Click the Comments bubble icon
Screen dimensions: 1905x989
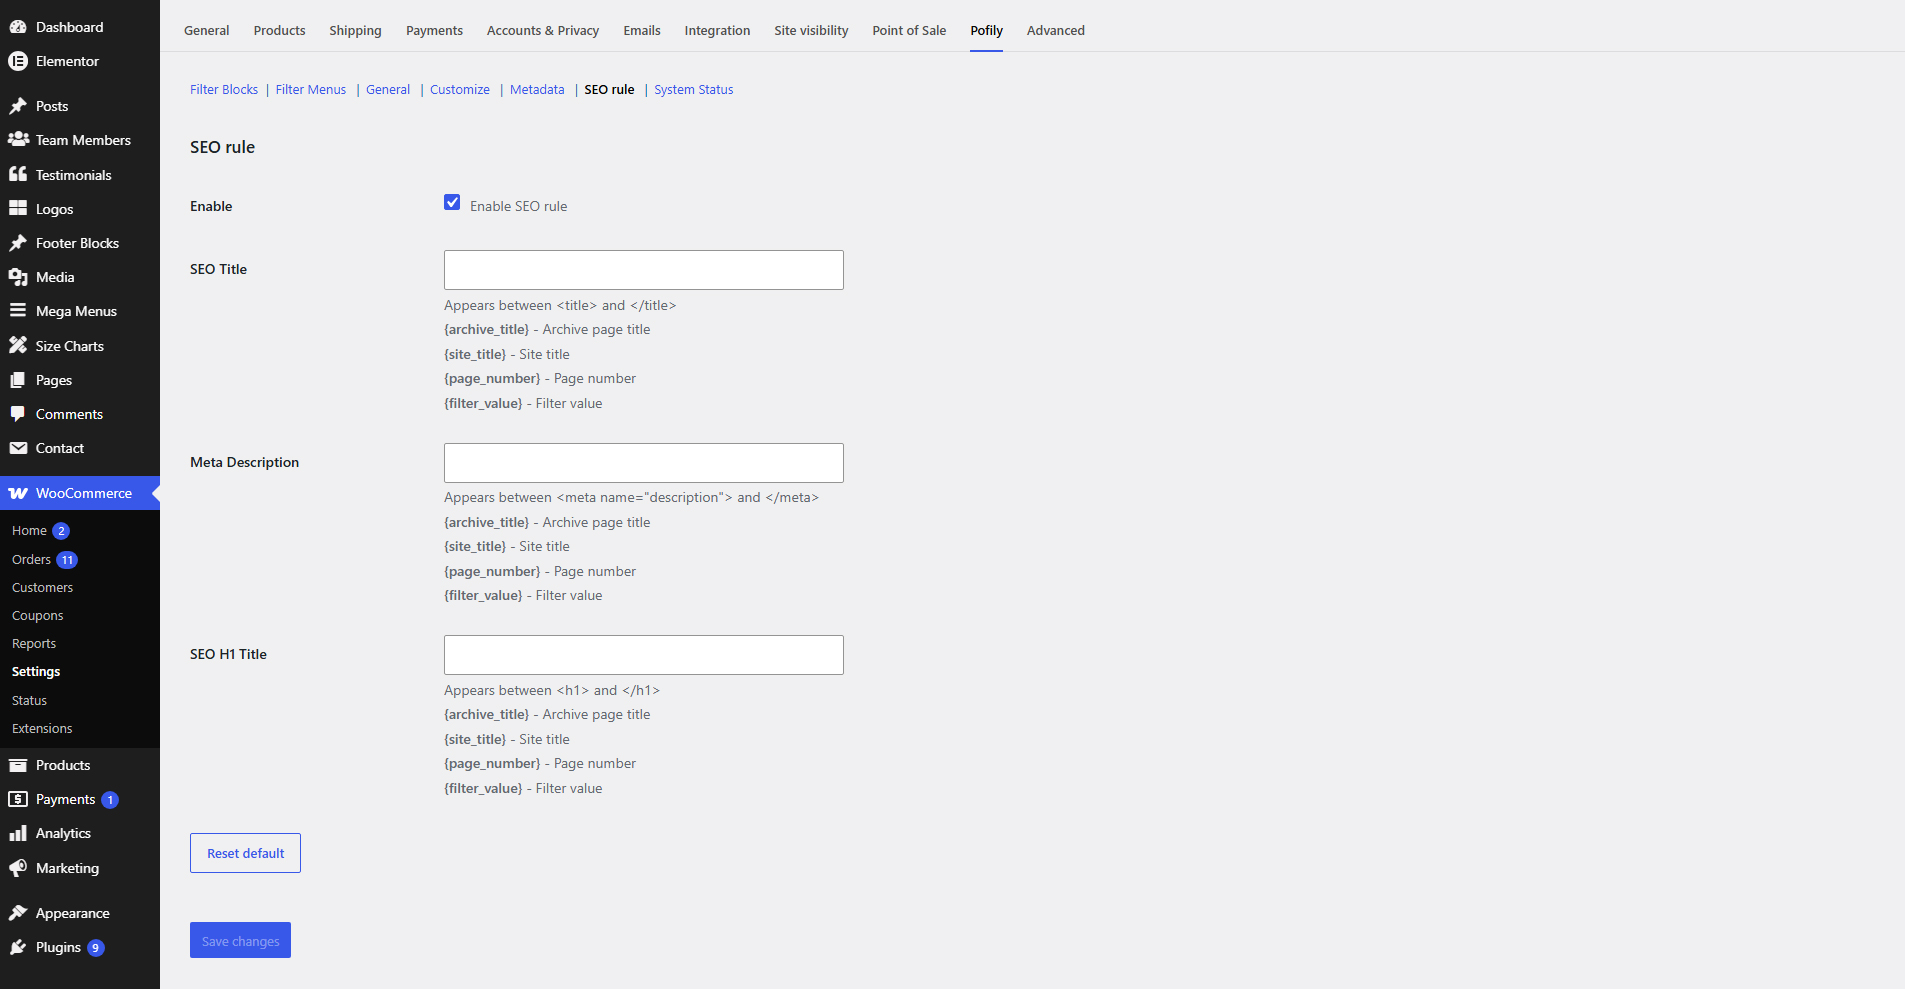18,414
